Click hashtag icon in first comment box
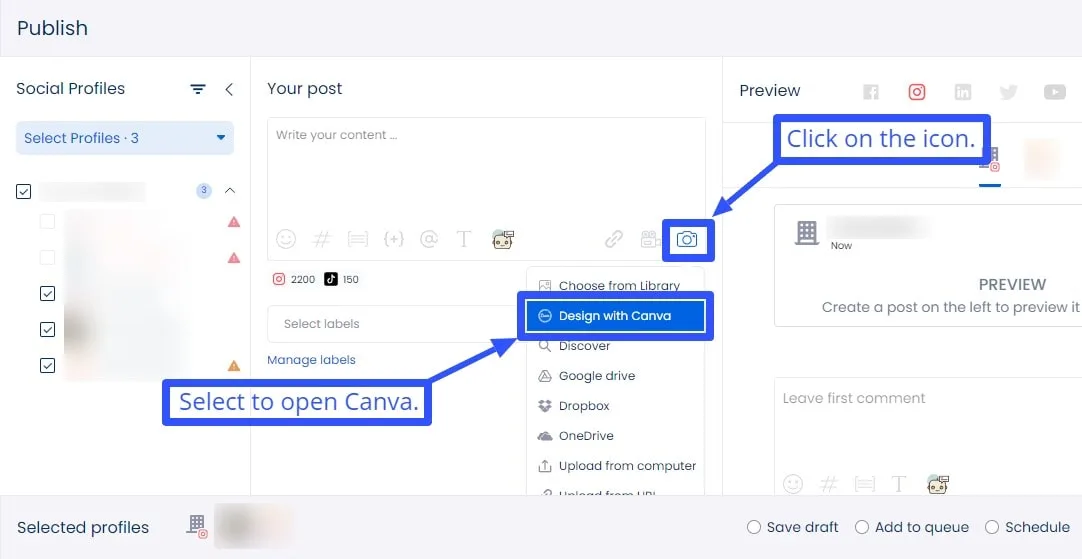Screen dimensions: 1082x559 click(828, 484)
